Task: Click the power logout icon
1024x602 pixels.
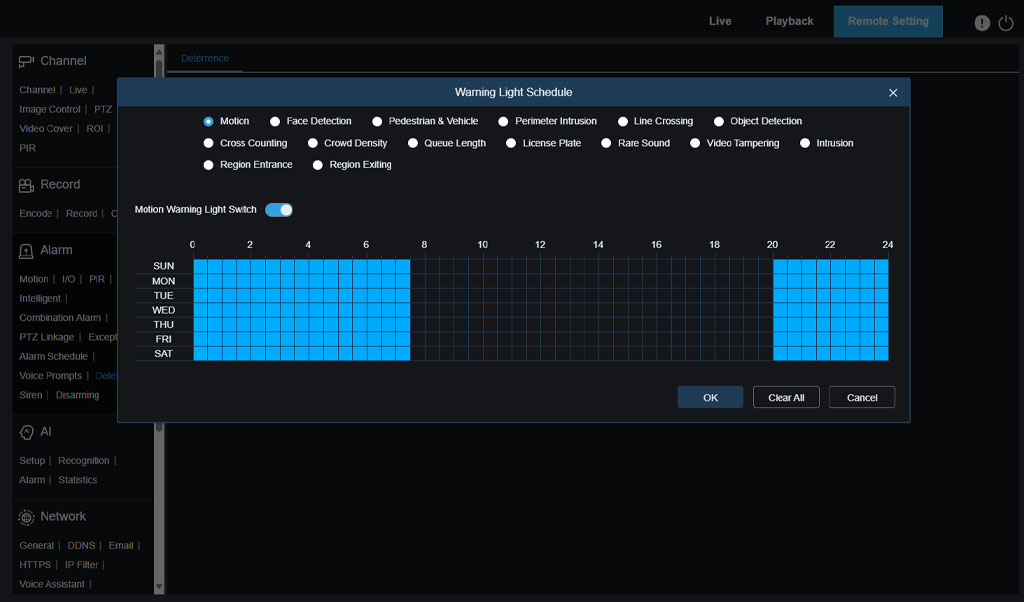Action: [x=1006, y=23]
